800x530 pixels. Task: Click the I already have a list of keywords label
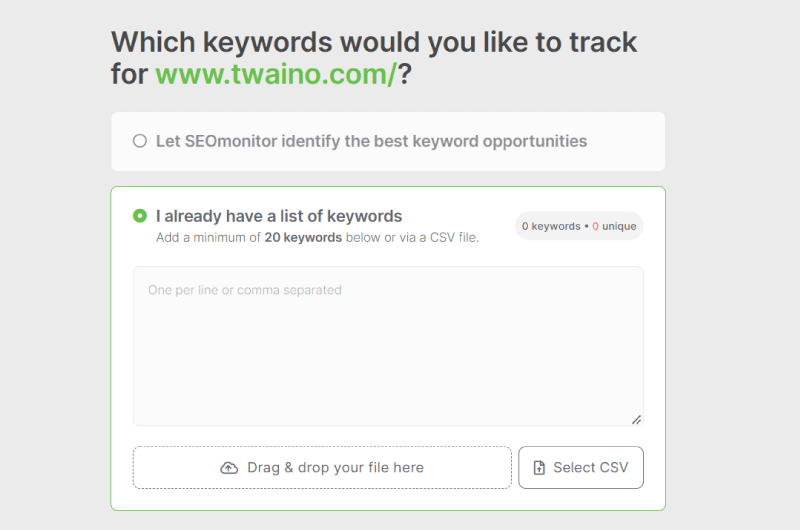coord(279,216)
